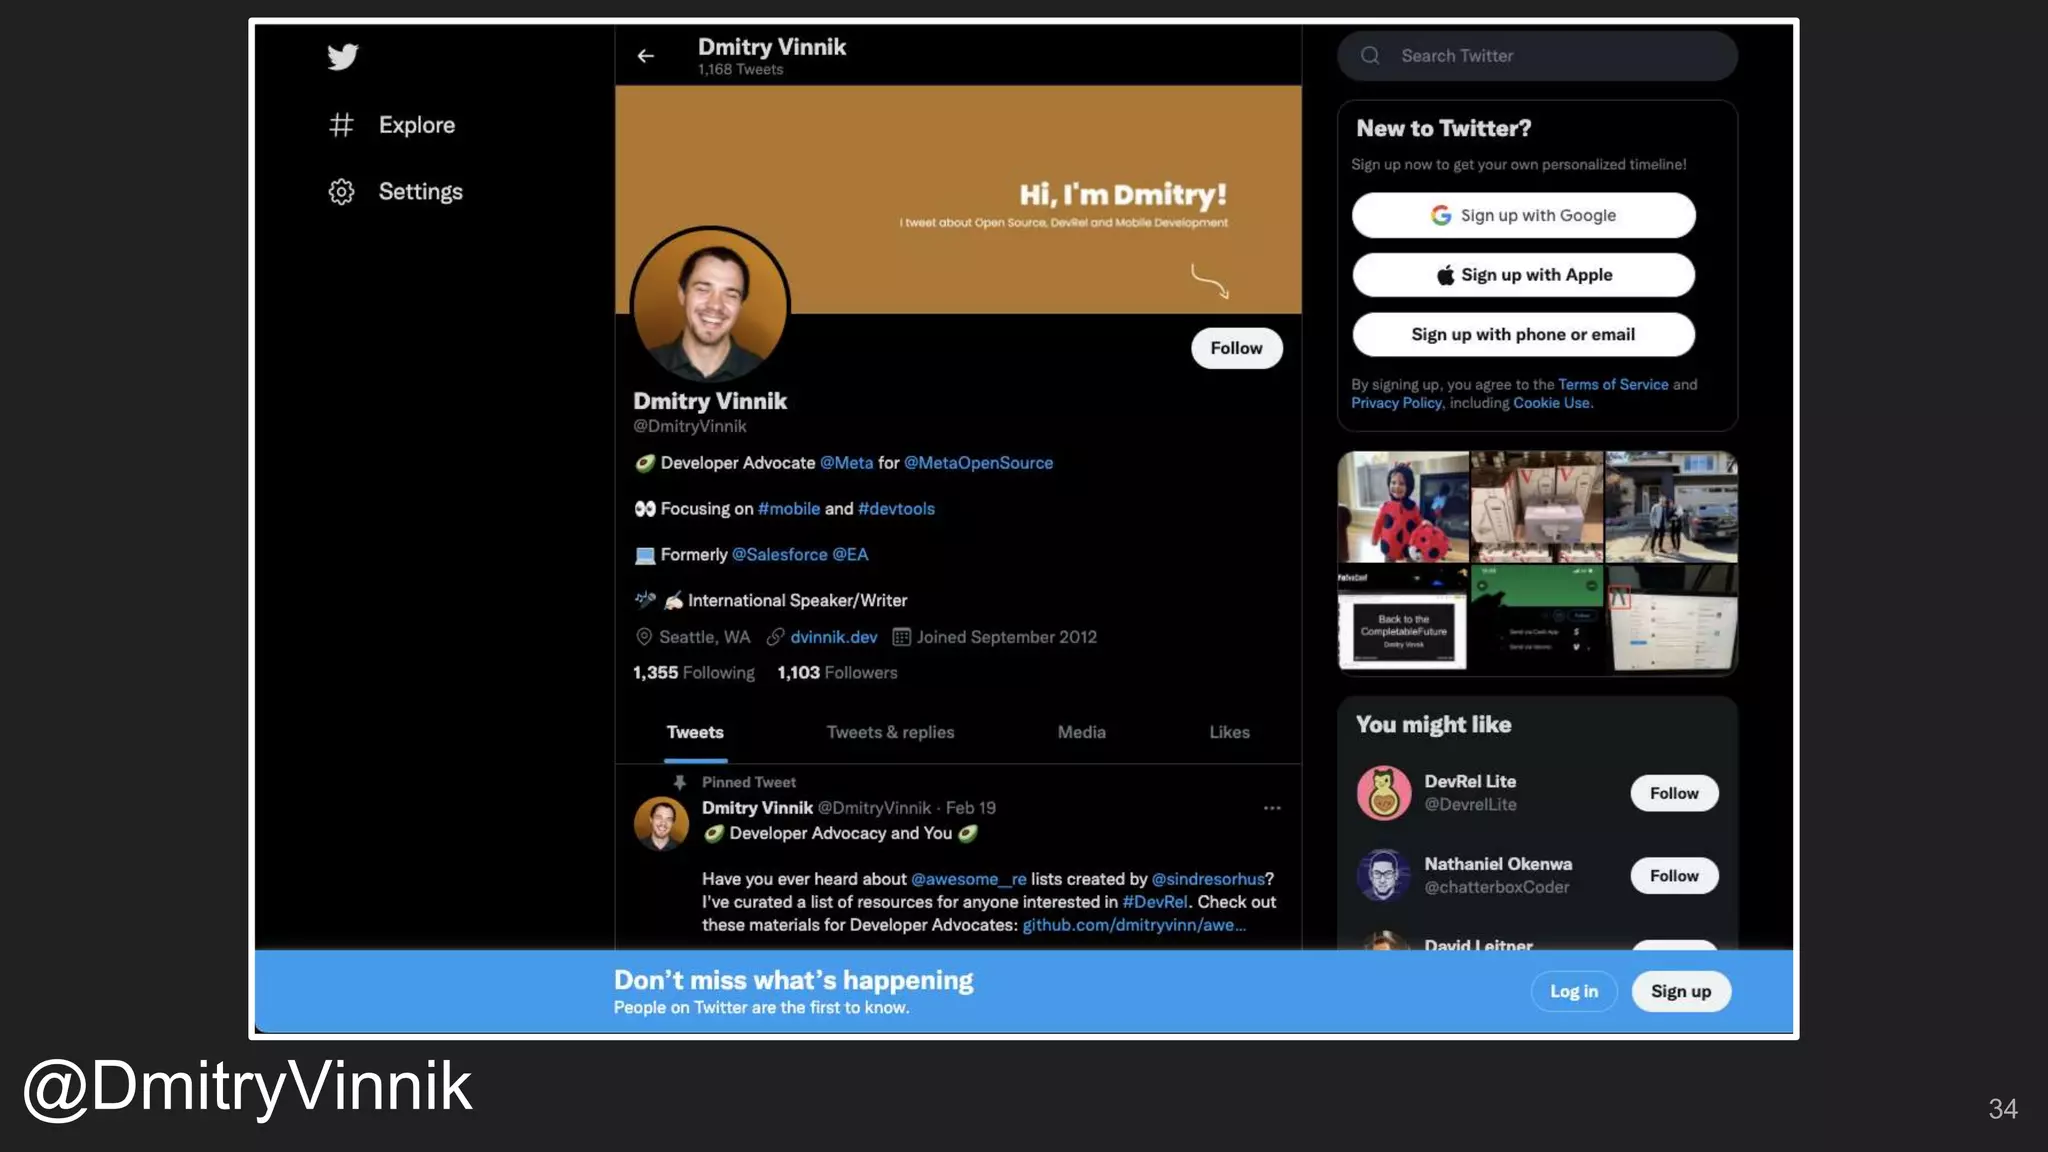
Task: Open the Media tab
Action: (x=1081, y=732)
